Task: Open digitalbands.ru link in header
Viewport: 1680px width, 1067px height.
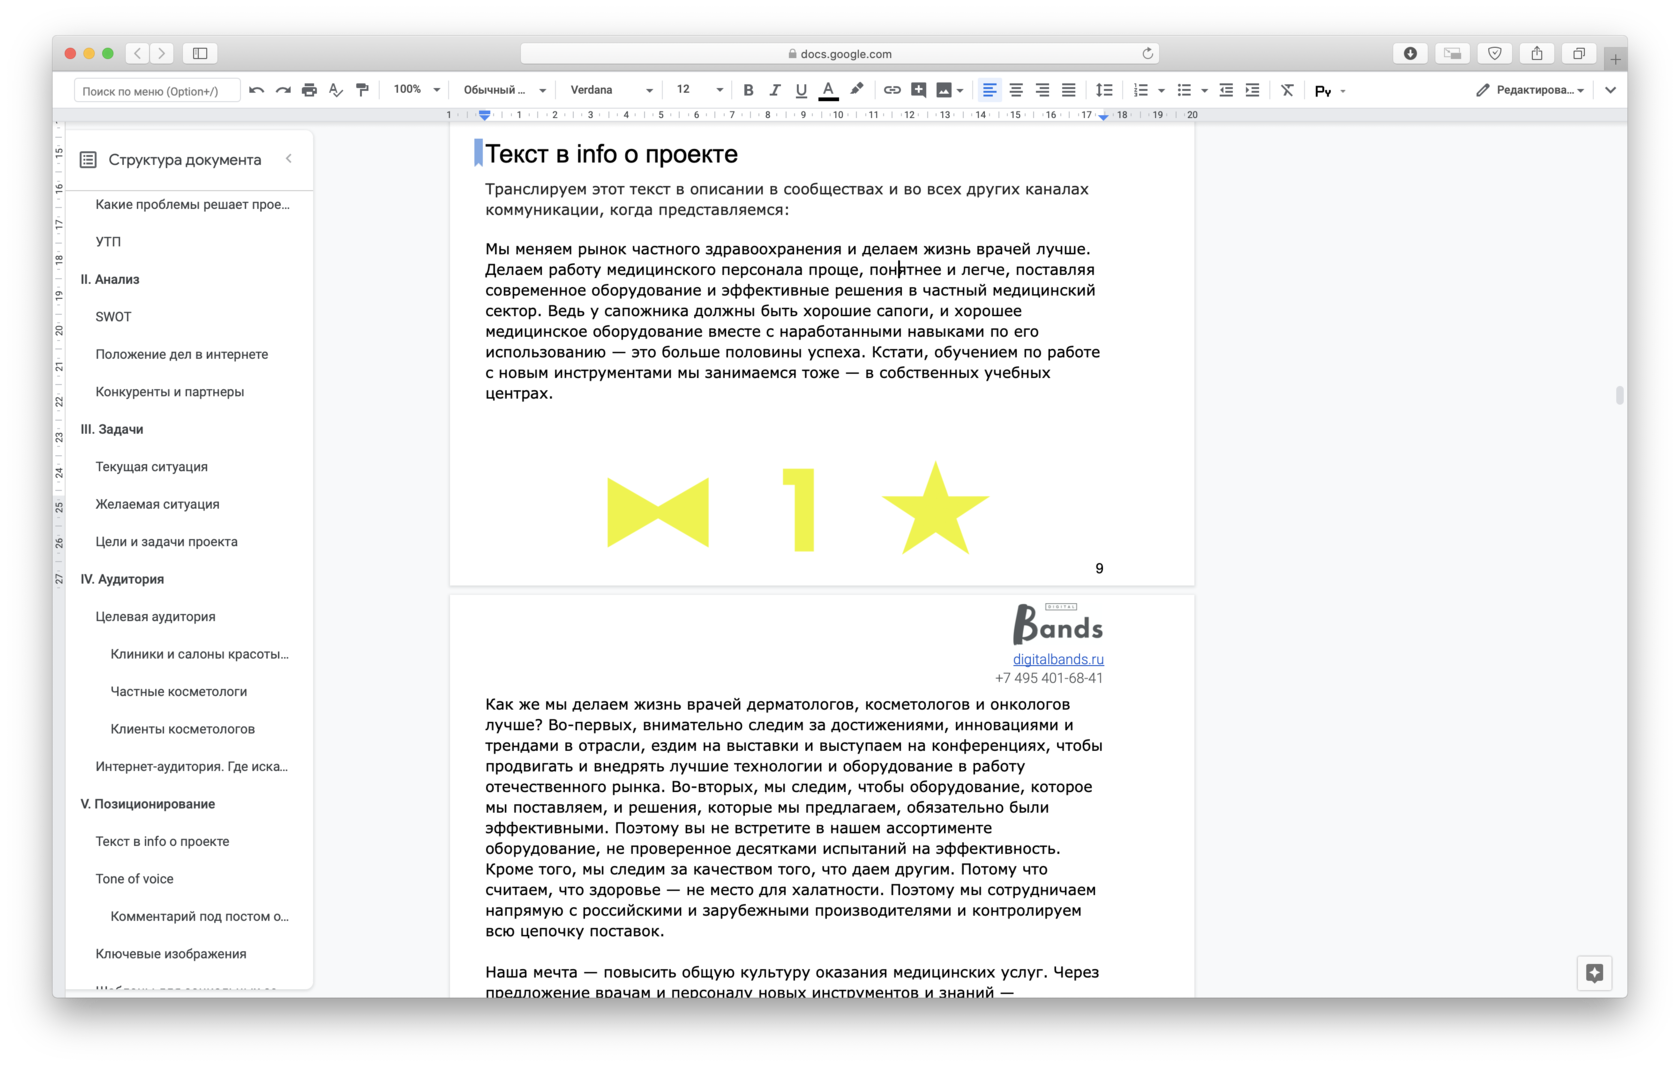Action: point(1058,659)
